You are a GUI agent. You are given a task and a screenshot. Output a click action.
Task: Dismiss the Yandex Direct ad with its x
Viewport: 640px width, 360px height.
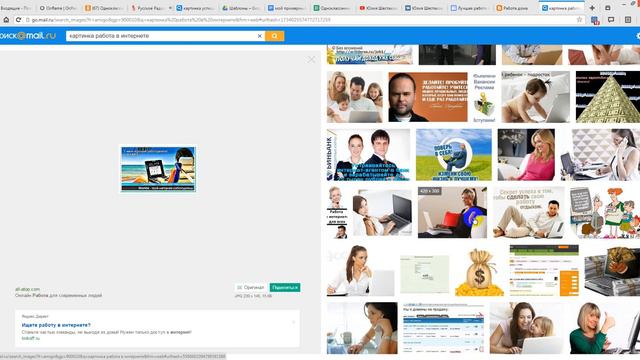point(293,322)
